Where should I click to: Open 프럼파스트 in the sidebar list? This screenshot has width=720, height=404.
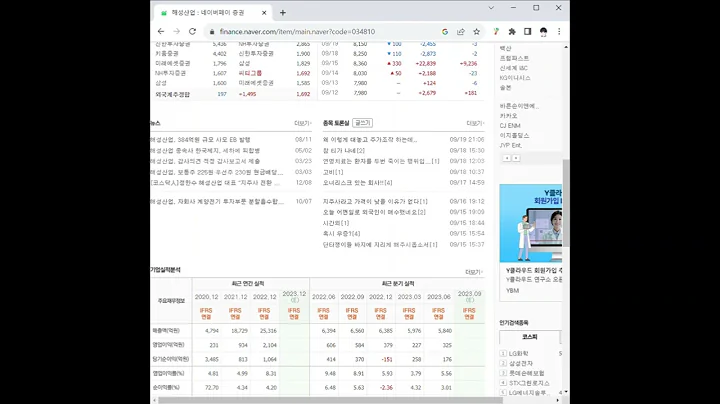514,58
